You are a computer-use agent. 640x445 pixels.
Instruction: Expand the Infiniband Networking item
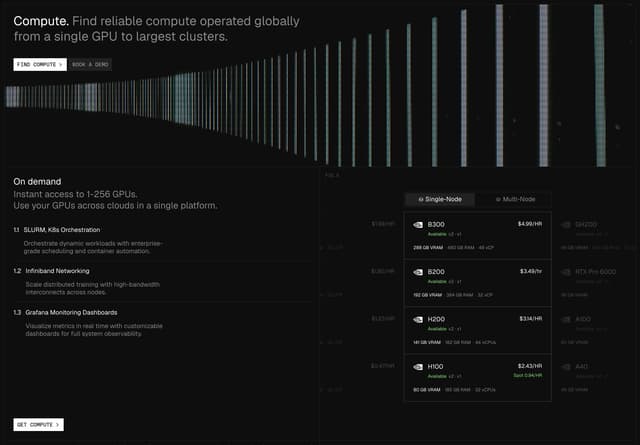[57, 271]
